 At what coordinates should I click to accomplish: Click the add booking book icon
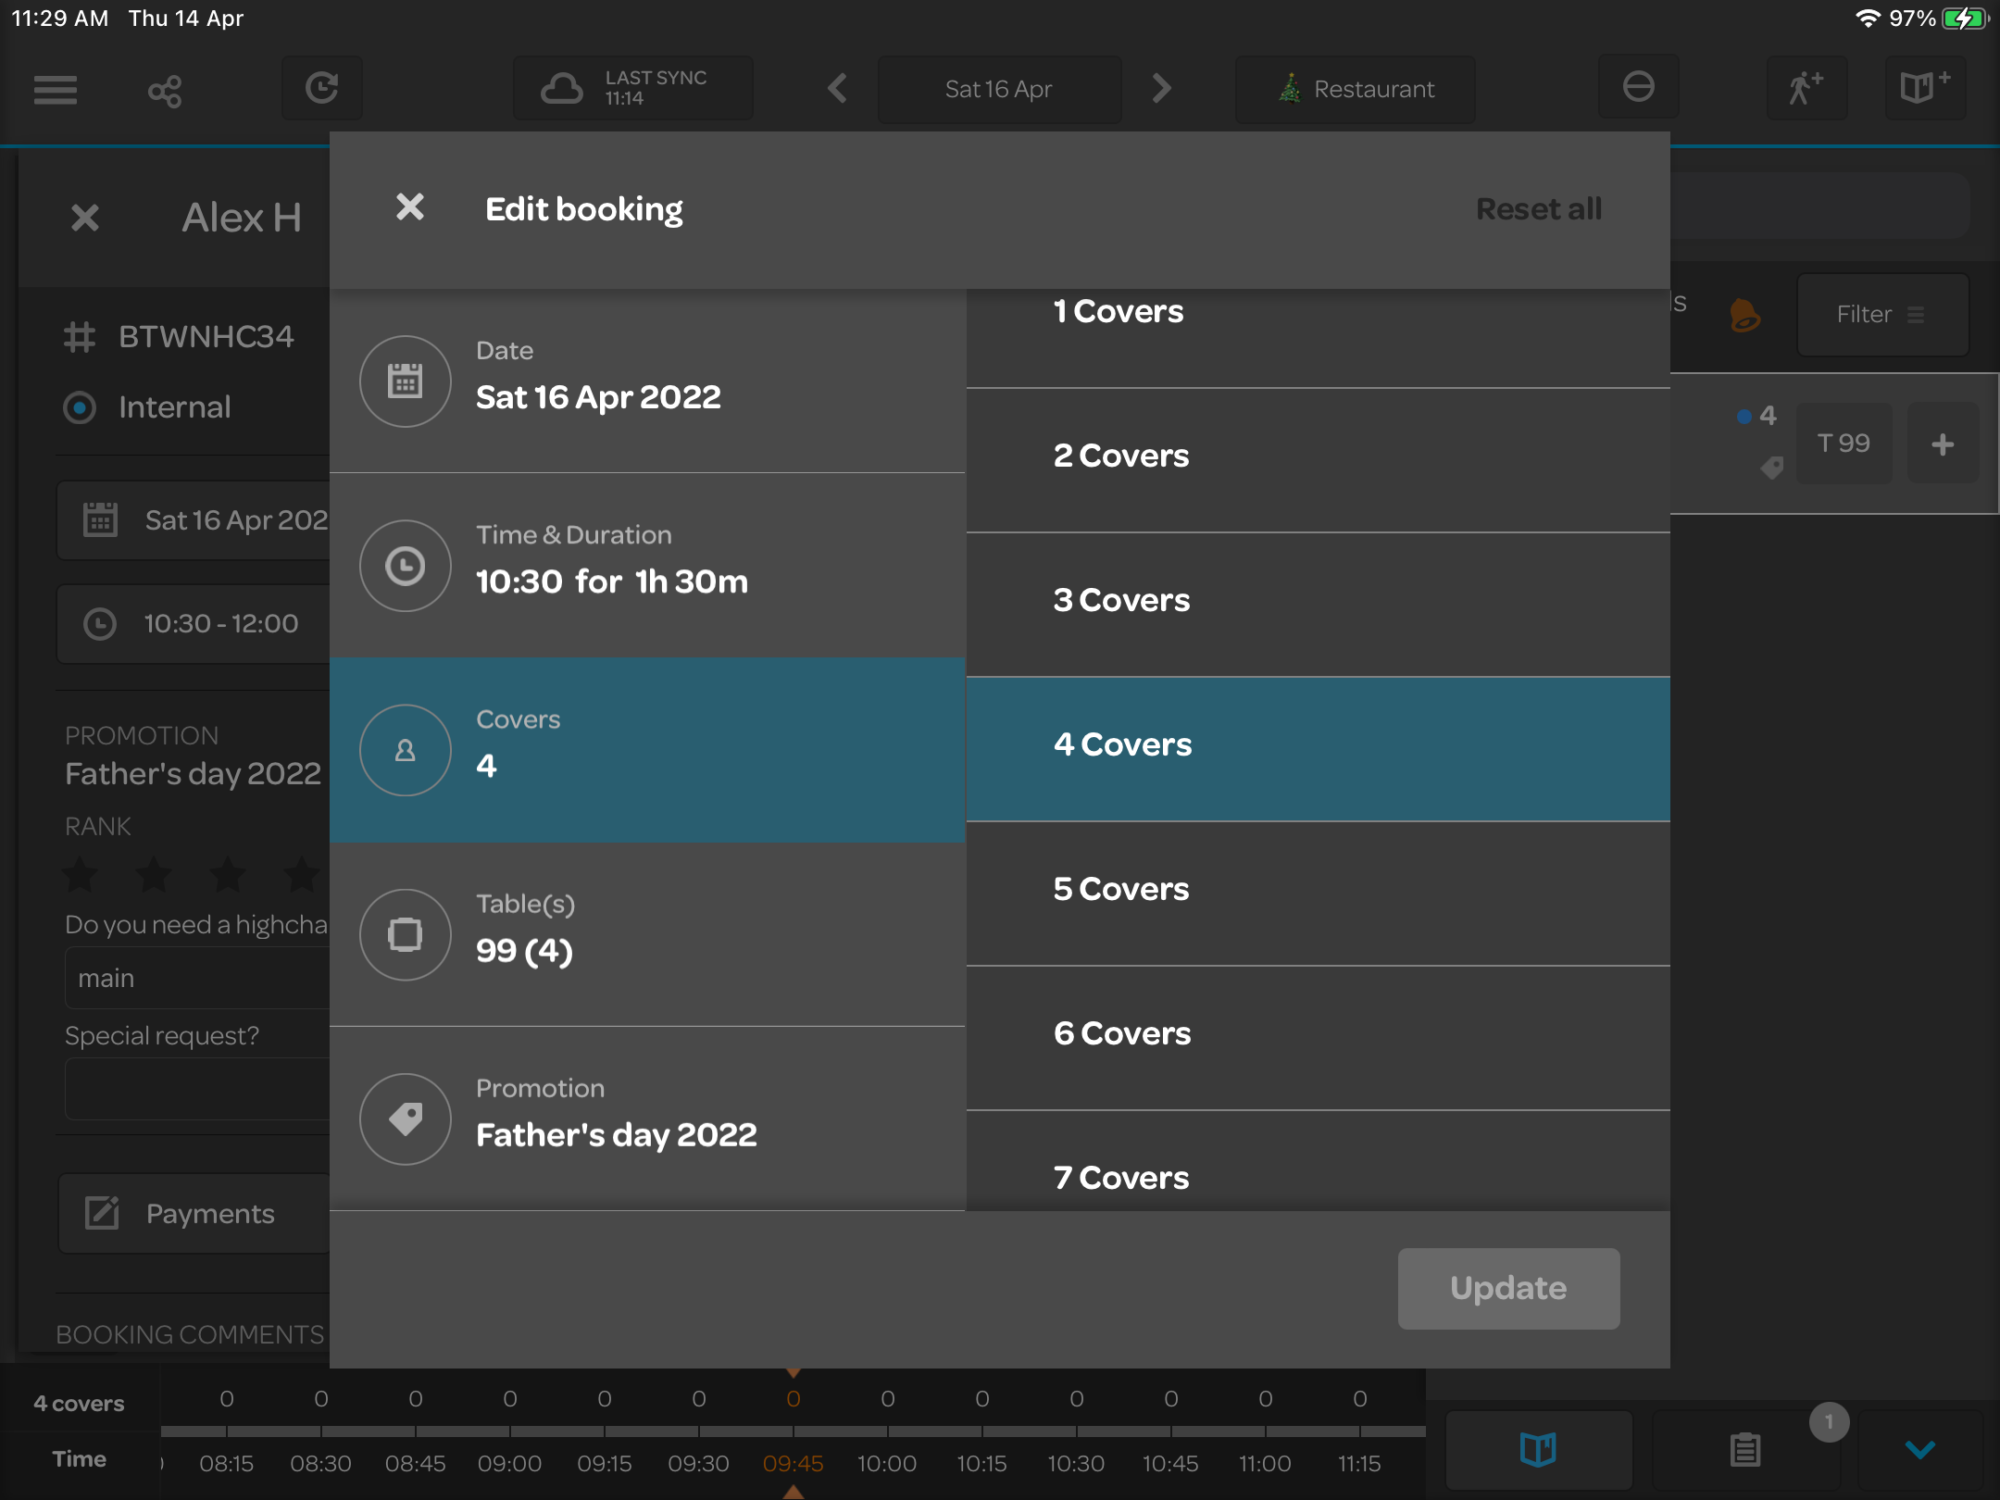pyautogui.click(x=1924, y=88)
